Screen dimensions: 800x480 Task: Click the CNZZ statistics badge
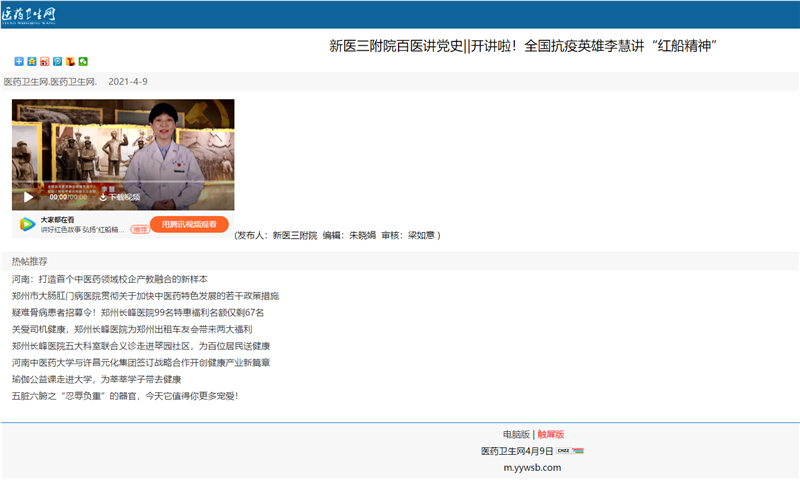coord(571,451)
